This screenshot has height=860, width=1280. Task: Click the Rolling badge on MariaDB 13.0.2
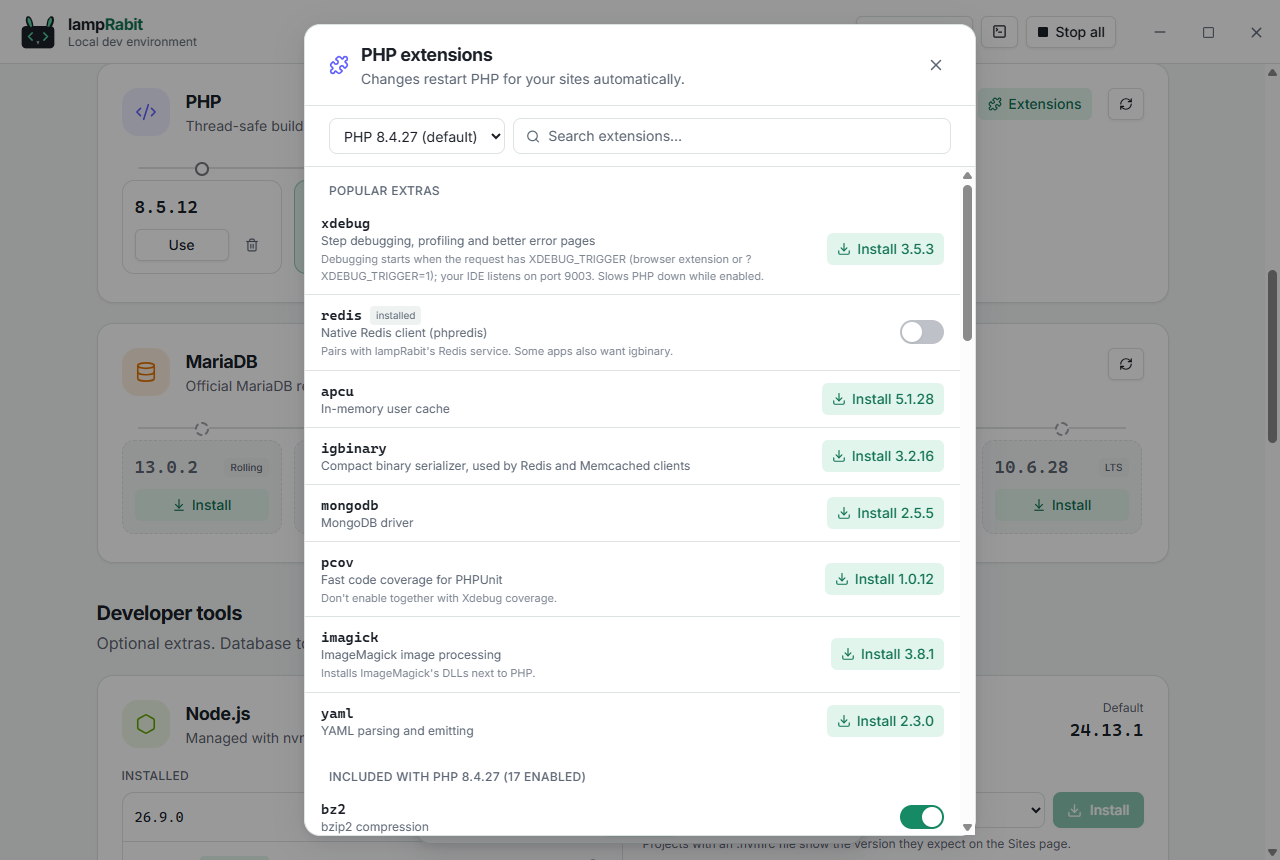coord(246,467)
